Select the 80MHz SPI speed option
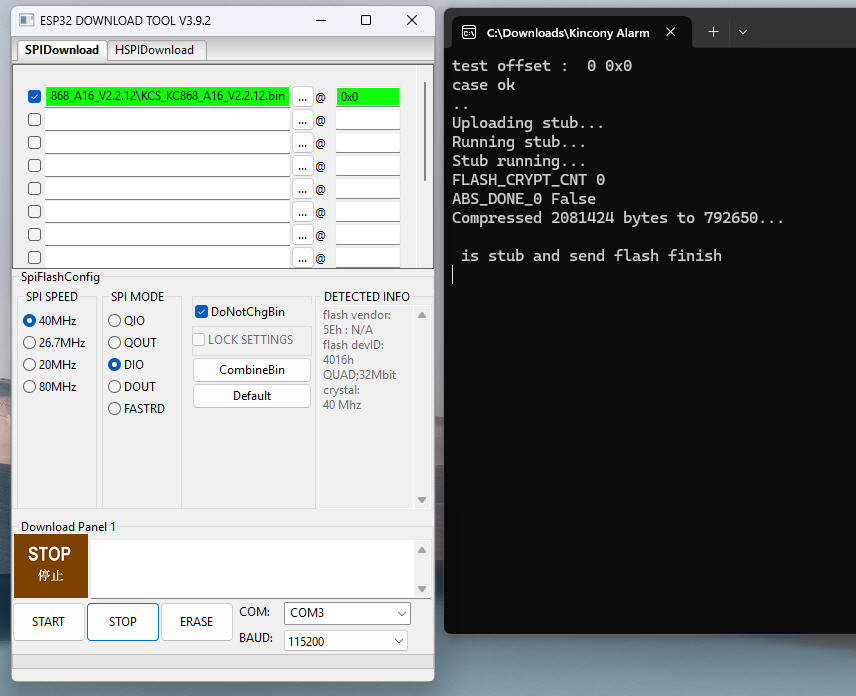This screenshot has width=856, height=696. [x=30, y=387]
